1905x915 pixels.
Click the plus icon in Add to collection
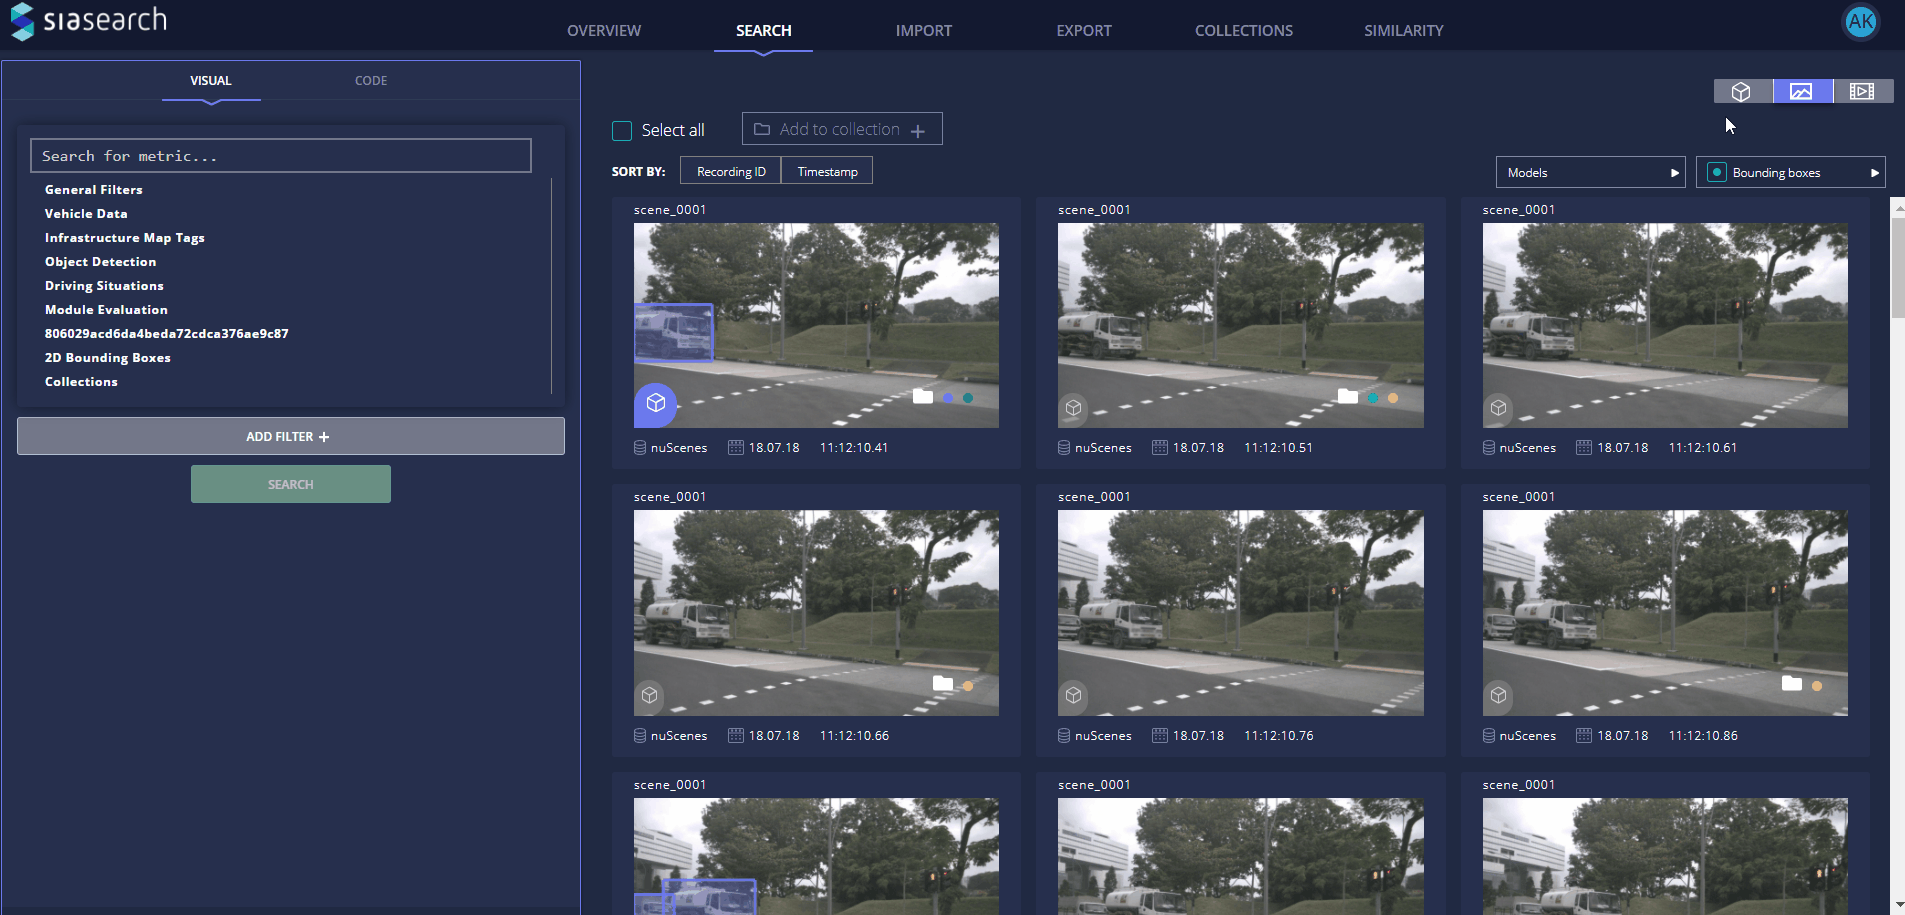918,131
